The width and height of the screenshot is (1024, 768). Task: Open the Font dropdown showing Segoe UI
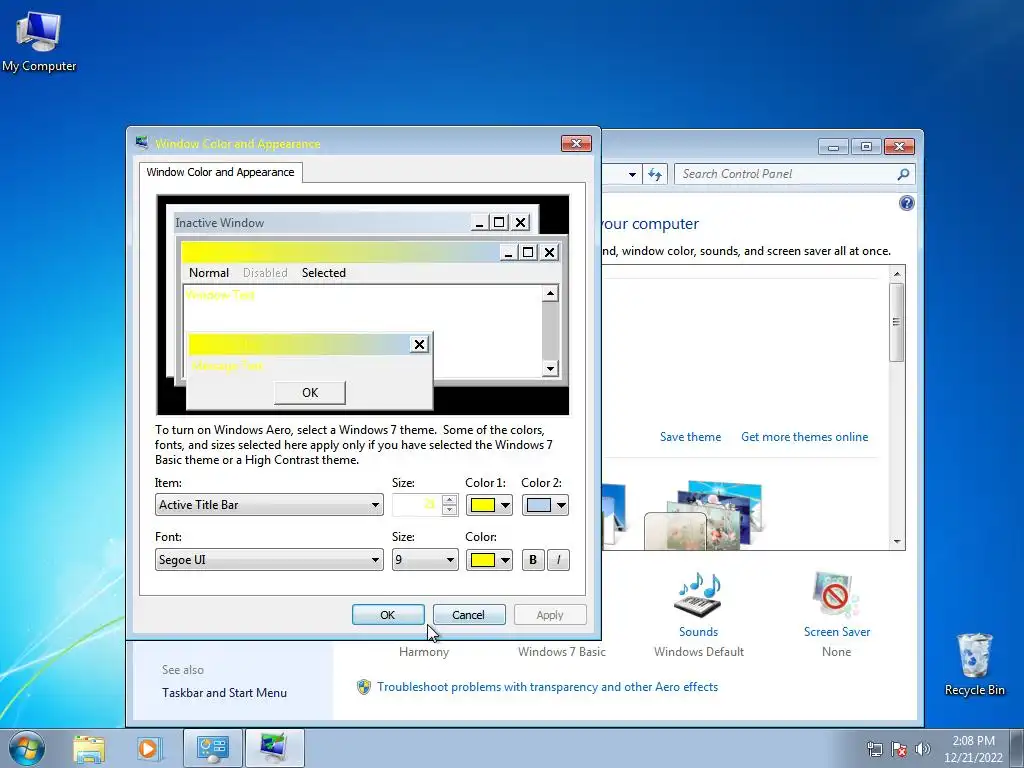pos(269,560)
